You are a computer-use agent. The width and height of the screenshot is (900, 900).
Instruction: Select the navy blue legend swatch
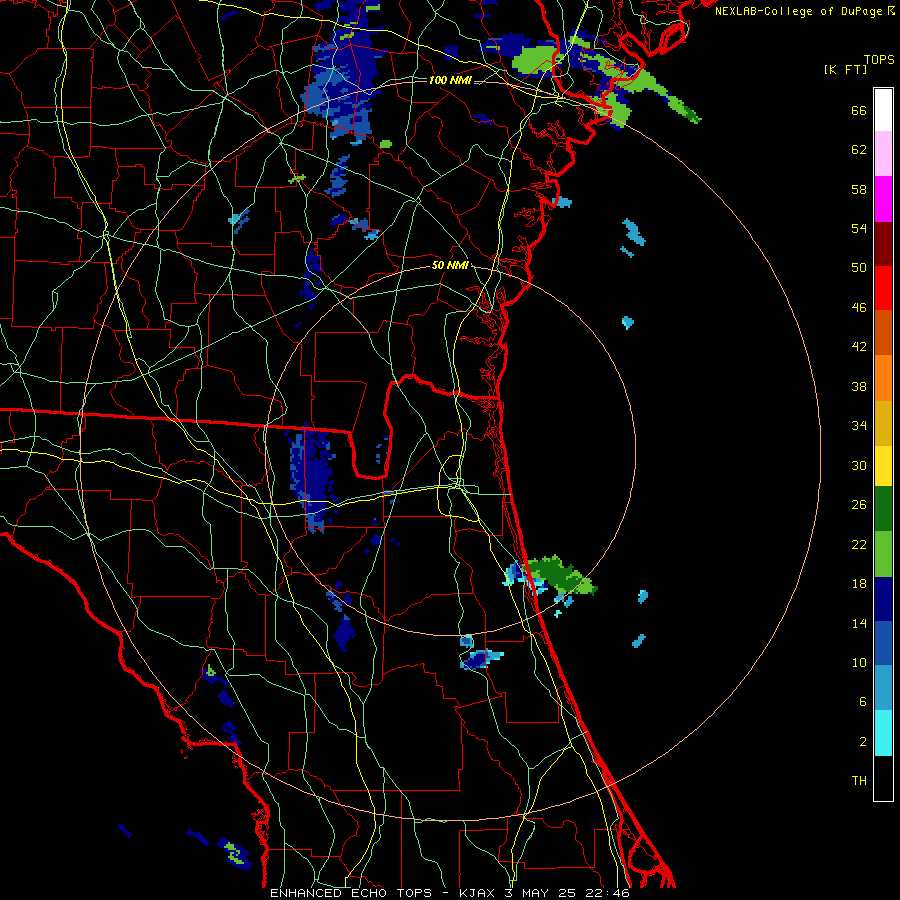click(883, 599)
